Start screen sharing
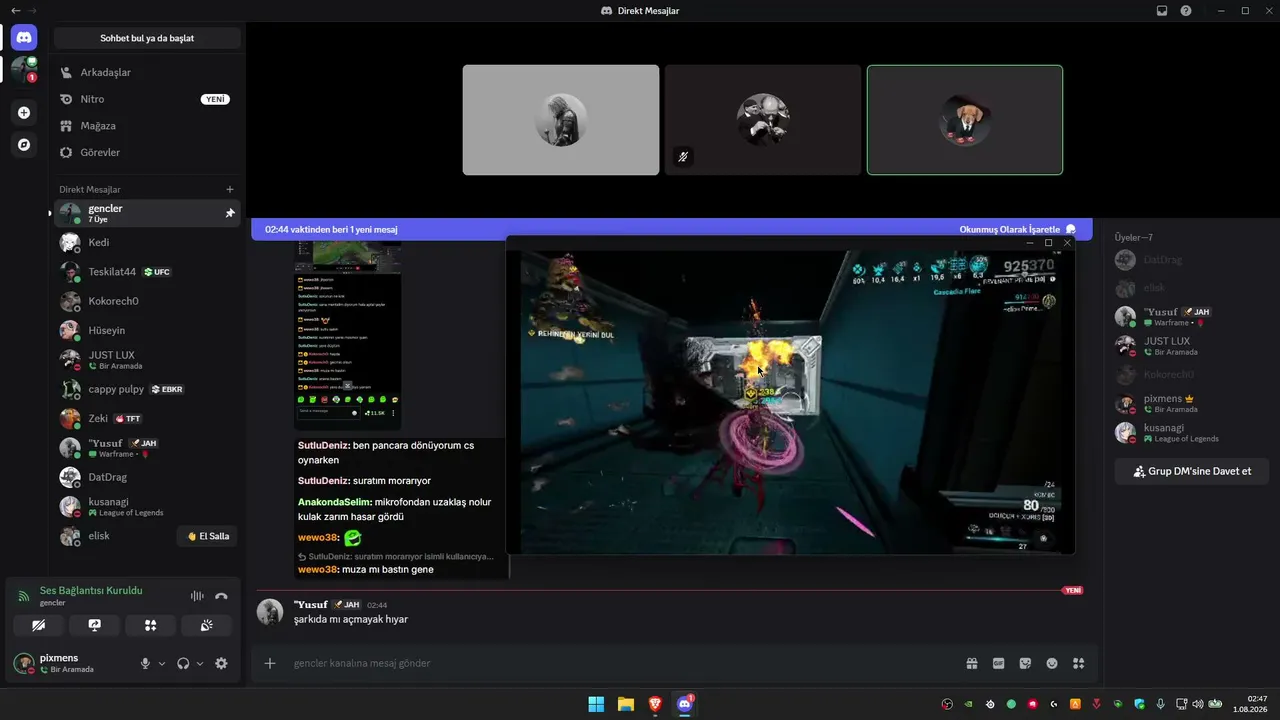Screen dimensions: 1280x720 (95, 625)
